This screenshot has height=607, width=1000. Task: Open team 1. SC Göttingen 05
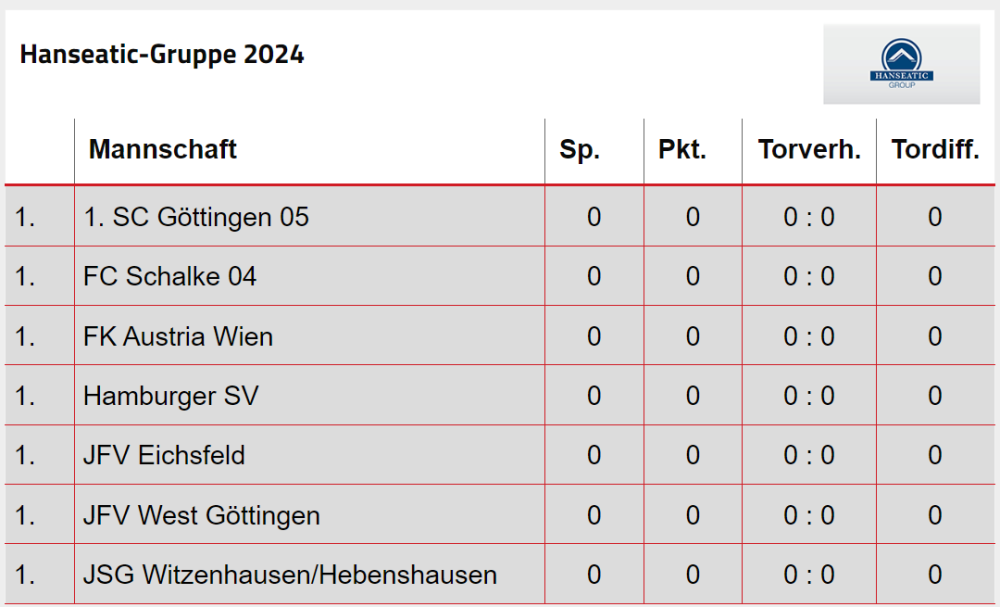click(x=196, y=217)
